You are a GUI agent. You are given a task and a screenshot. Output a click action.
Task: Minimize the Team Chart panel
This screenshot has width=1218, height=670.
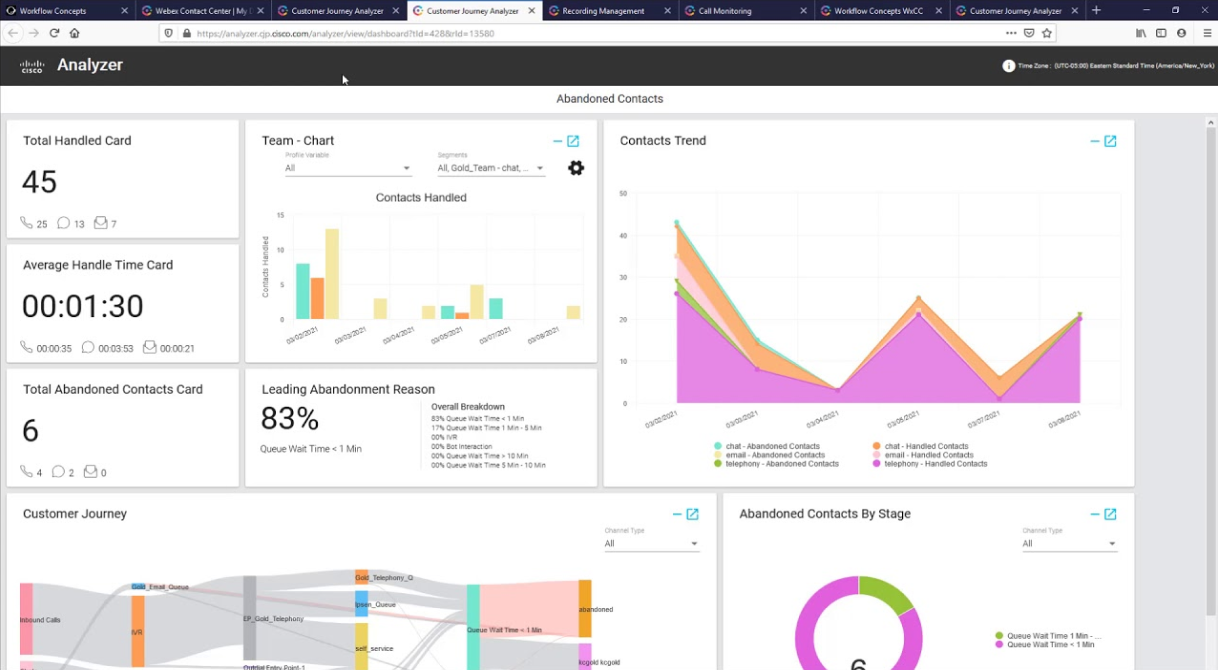coord(557,141)
